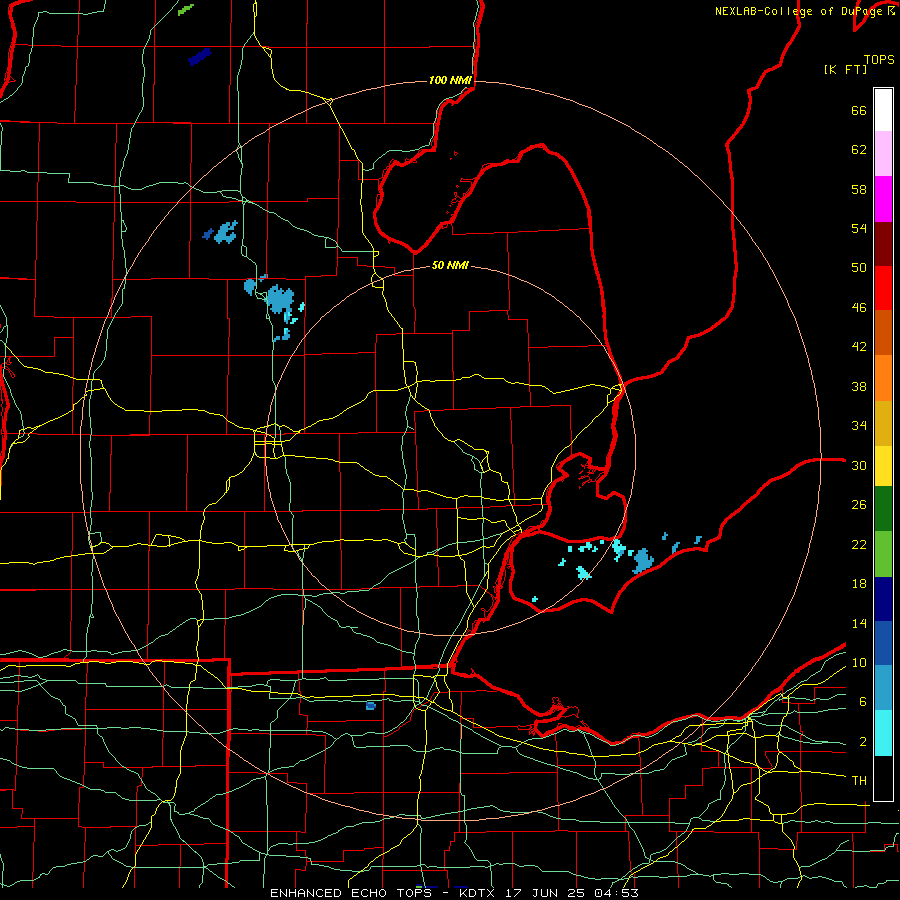
Task: Pick the cyan legend swatch
Action: click(x=883, y=732)
